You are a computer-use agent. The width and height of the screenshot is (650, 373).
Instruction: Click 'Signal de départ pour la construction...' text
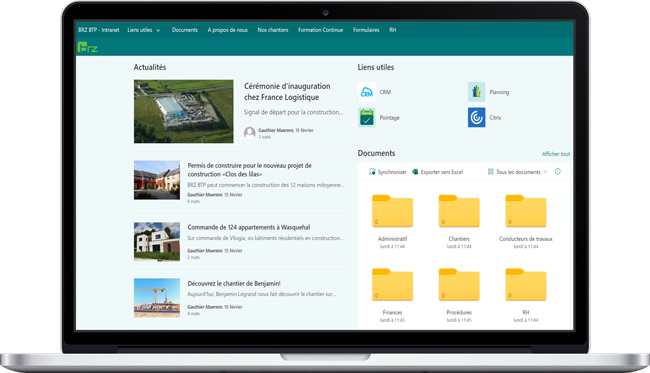[x=293, y=112]
